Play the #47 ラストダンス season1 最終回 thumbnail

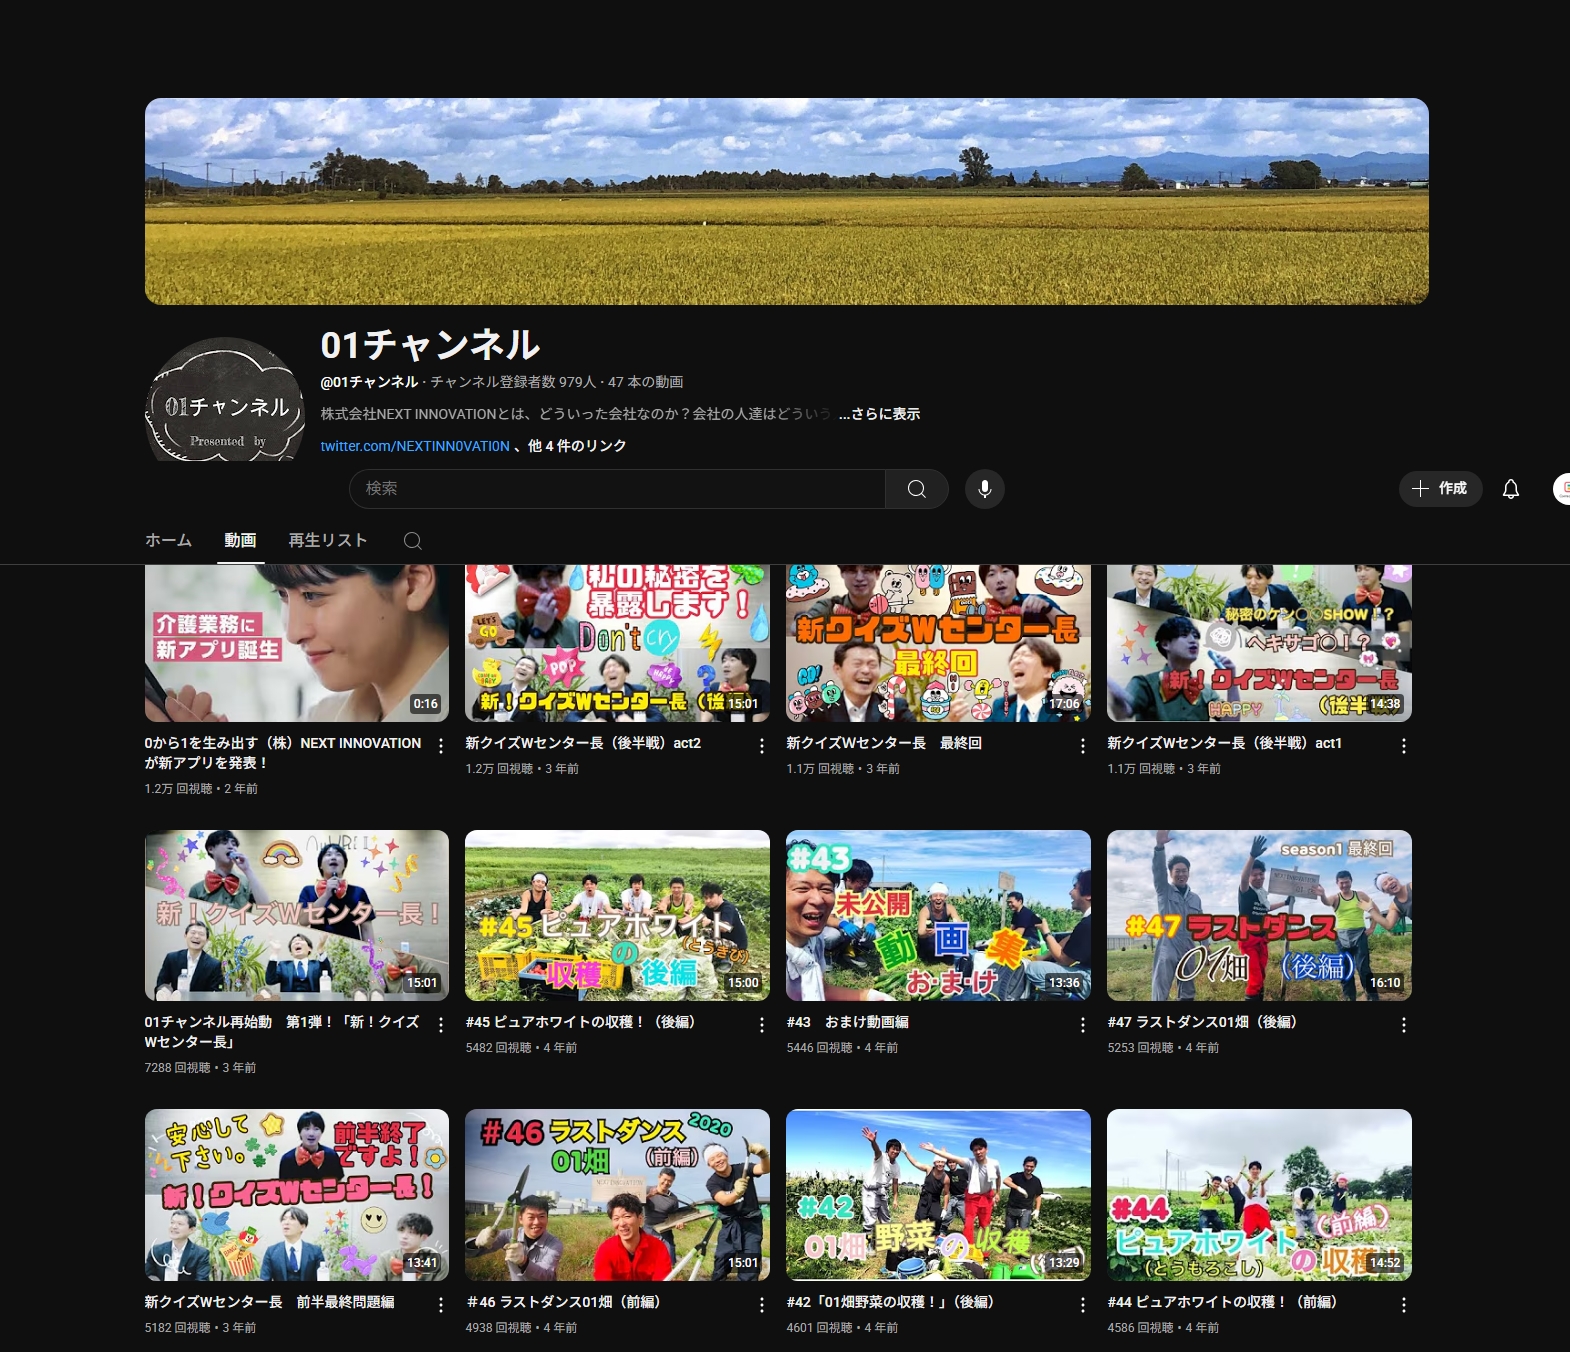point(1259,915)
